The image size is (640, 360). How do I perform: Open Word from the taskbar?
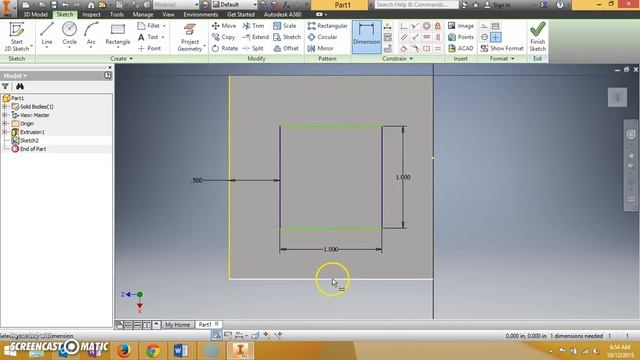[180, 350]
